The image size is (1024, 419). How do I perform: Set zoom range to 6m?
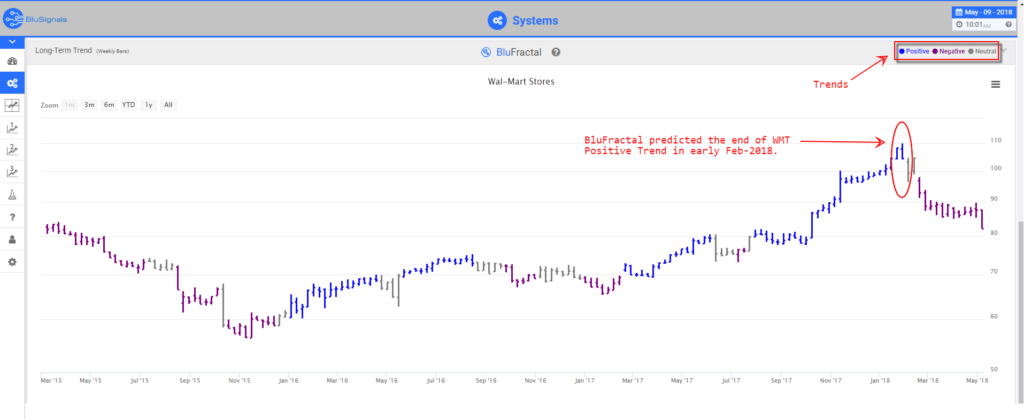109,104
